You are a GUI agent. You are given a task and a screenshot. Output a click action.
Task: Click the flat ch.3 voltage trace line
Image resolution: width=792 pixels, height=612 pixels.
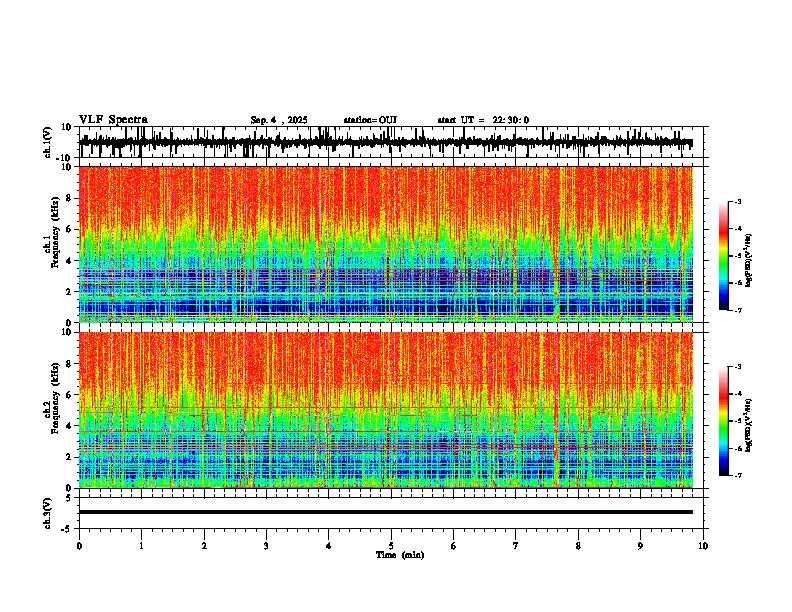[386, 512]
